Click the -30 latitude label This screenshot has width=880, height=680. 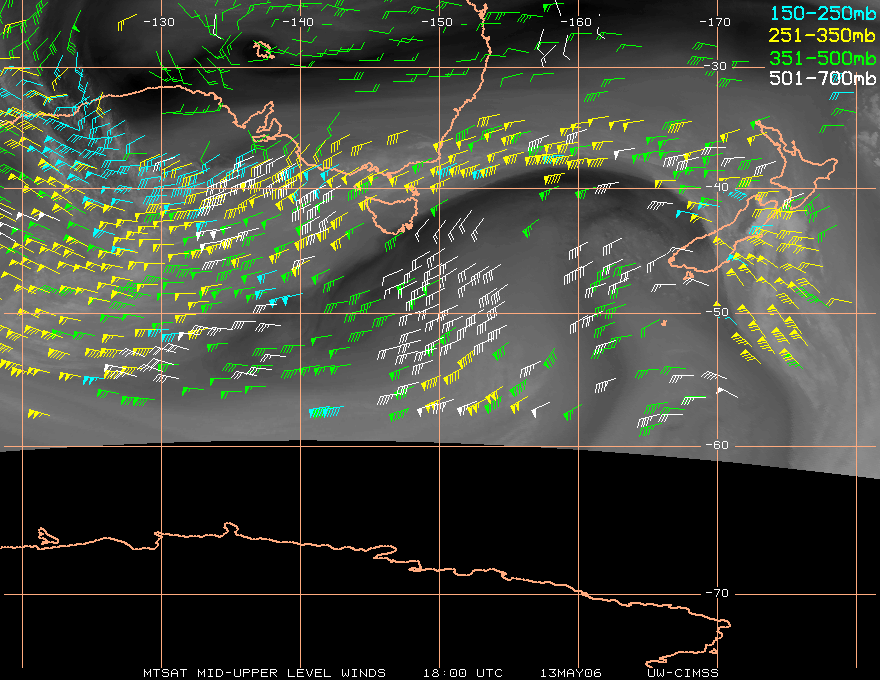[x=716, y=66]
